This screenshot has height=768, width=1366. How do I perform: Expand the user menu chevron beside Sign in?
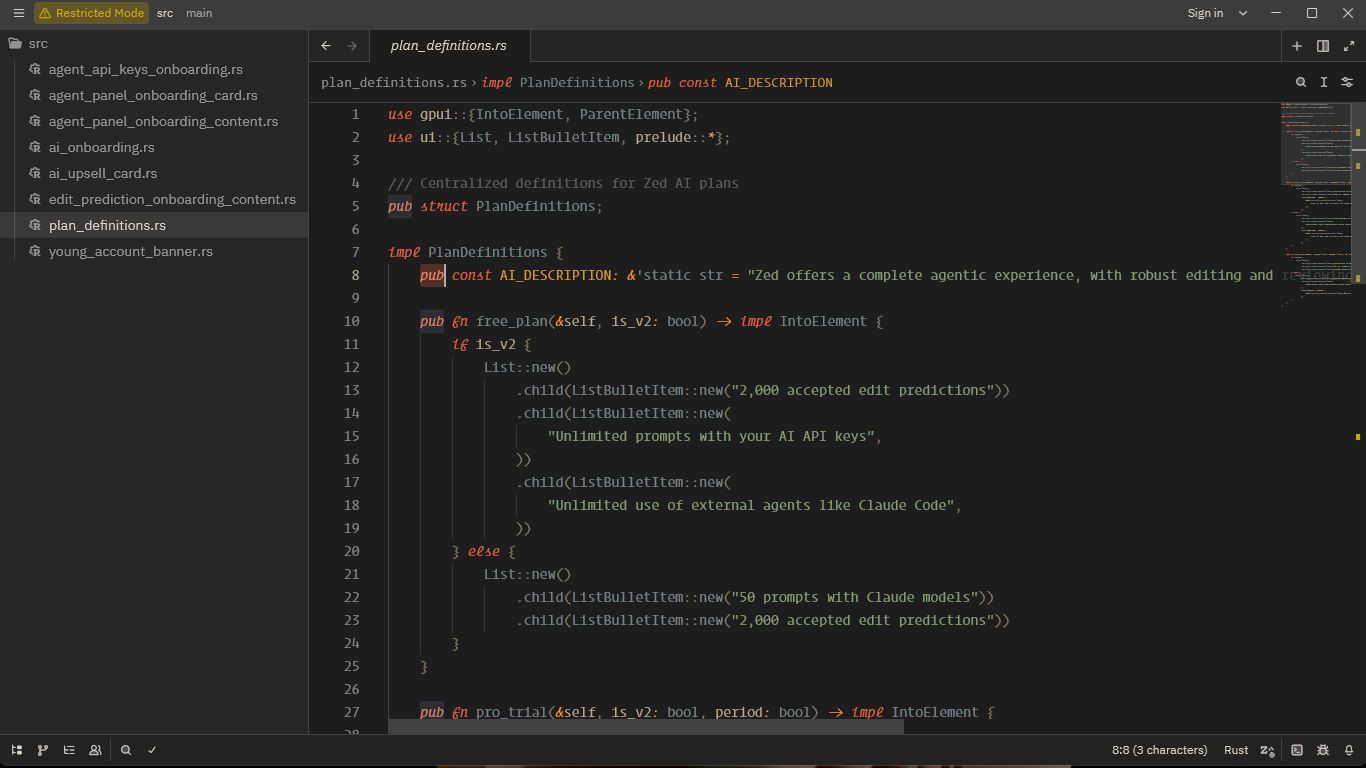tap(1243, 13)
